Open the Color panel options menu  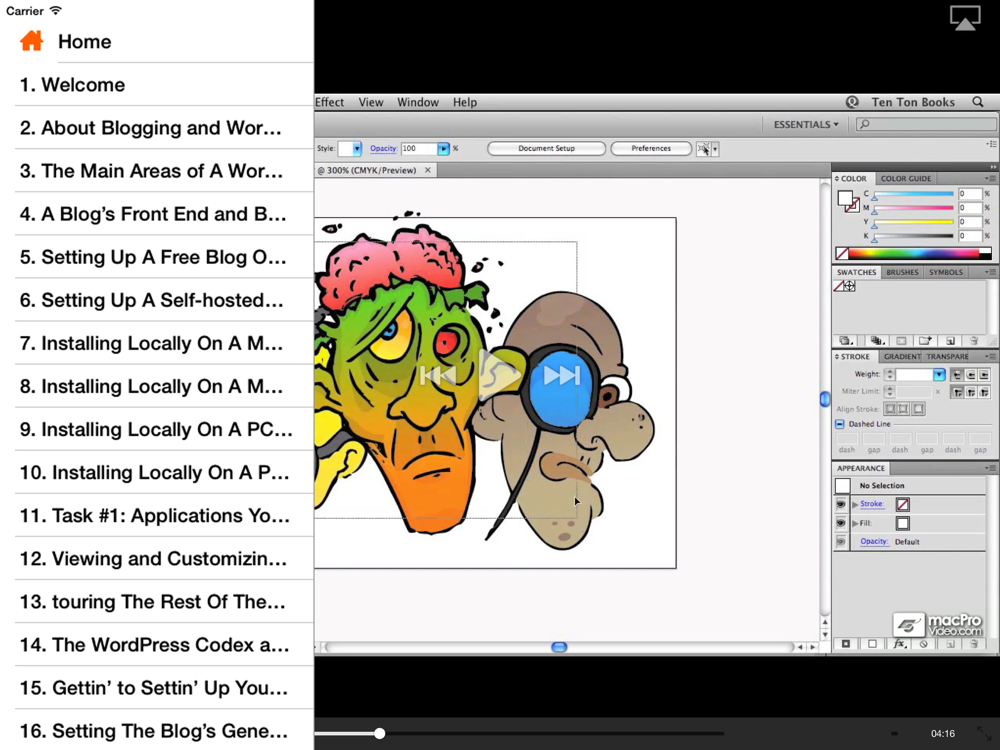[990, 179]
